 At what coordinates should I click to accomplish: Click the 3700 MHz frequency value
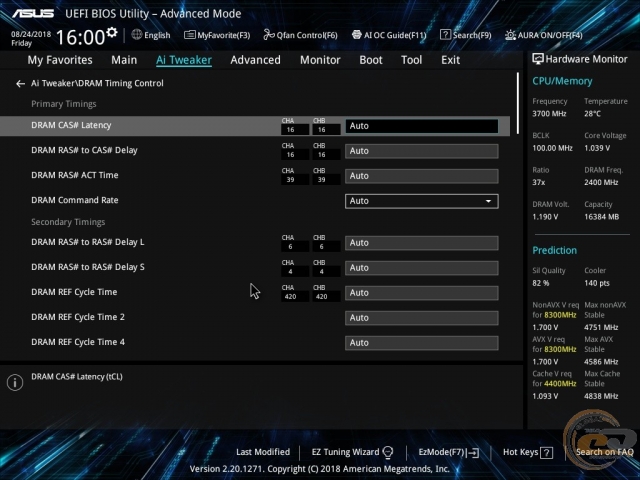[x=549, y=114]
